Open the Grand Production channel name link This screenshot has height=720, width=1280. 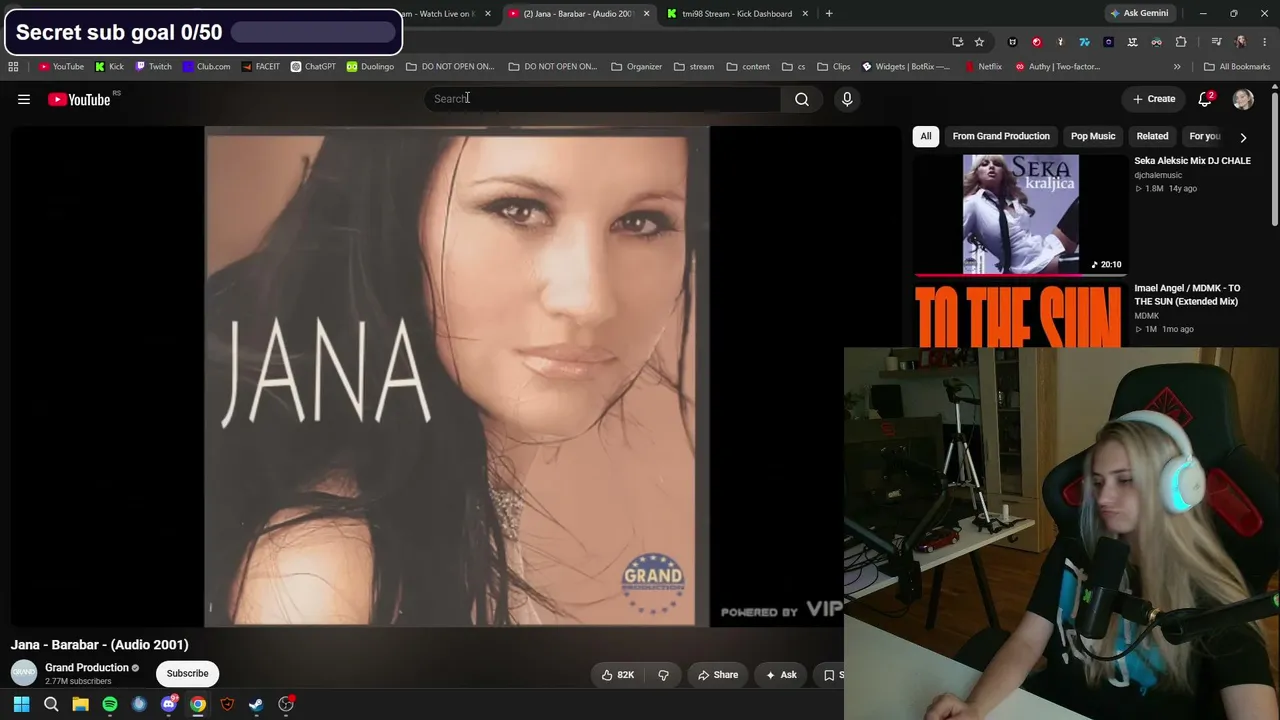(87, 668)
